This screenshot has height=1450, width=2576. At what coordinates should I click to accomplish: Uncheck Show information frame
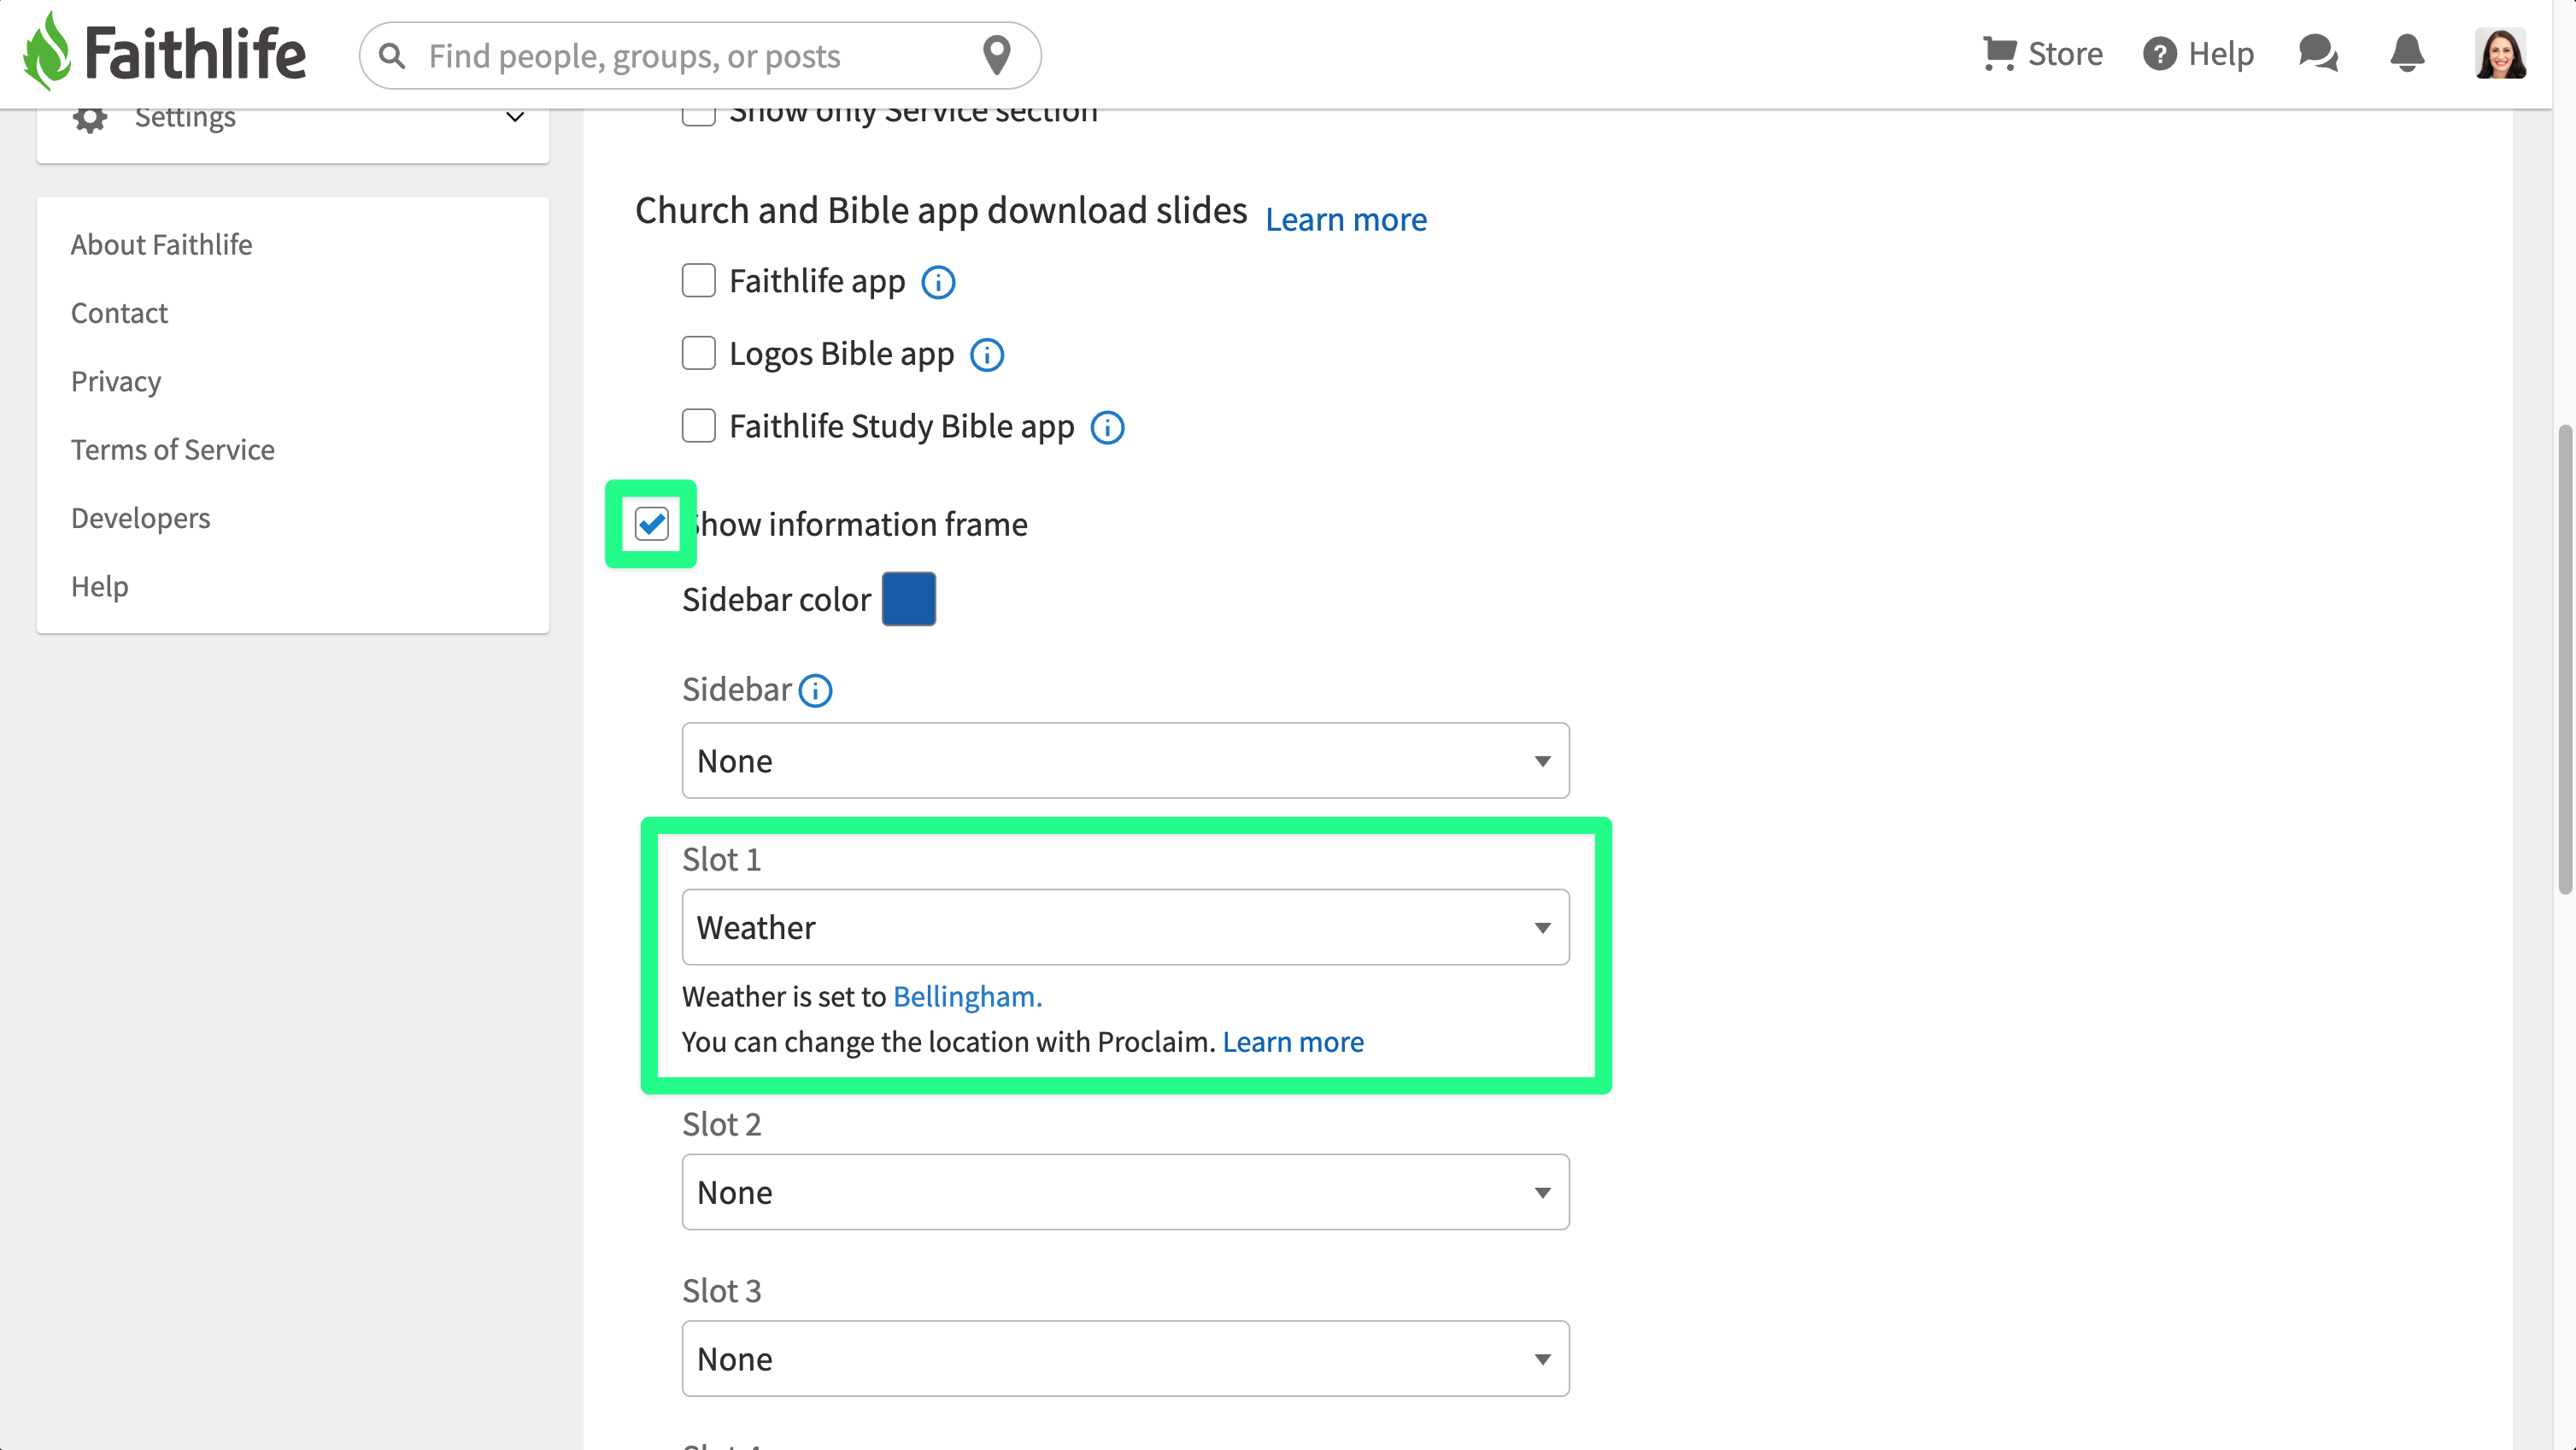pyautogui.click(x=652, y=524)
